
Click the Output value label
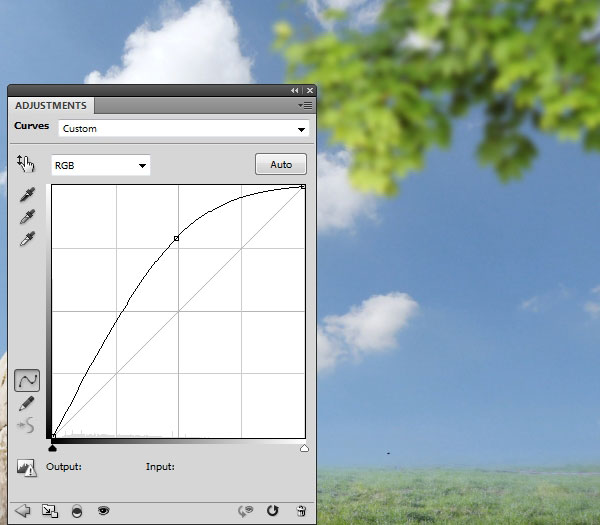64,467
